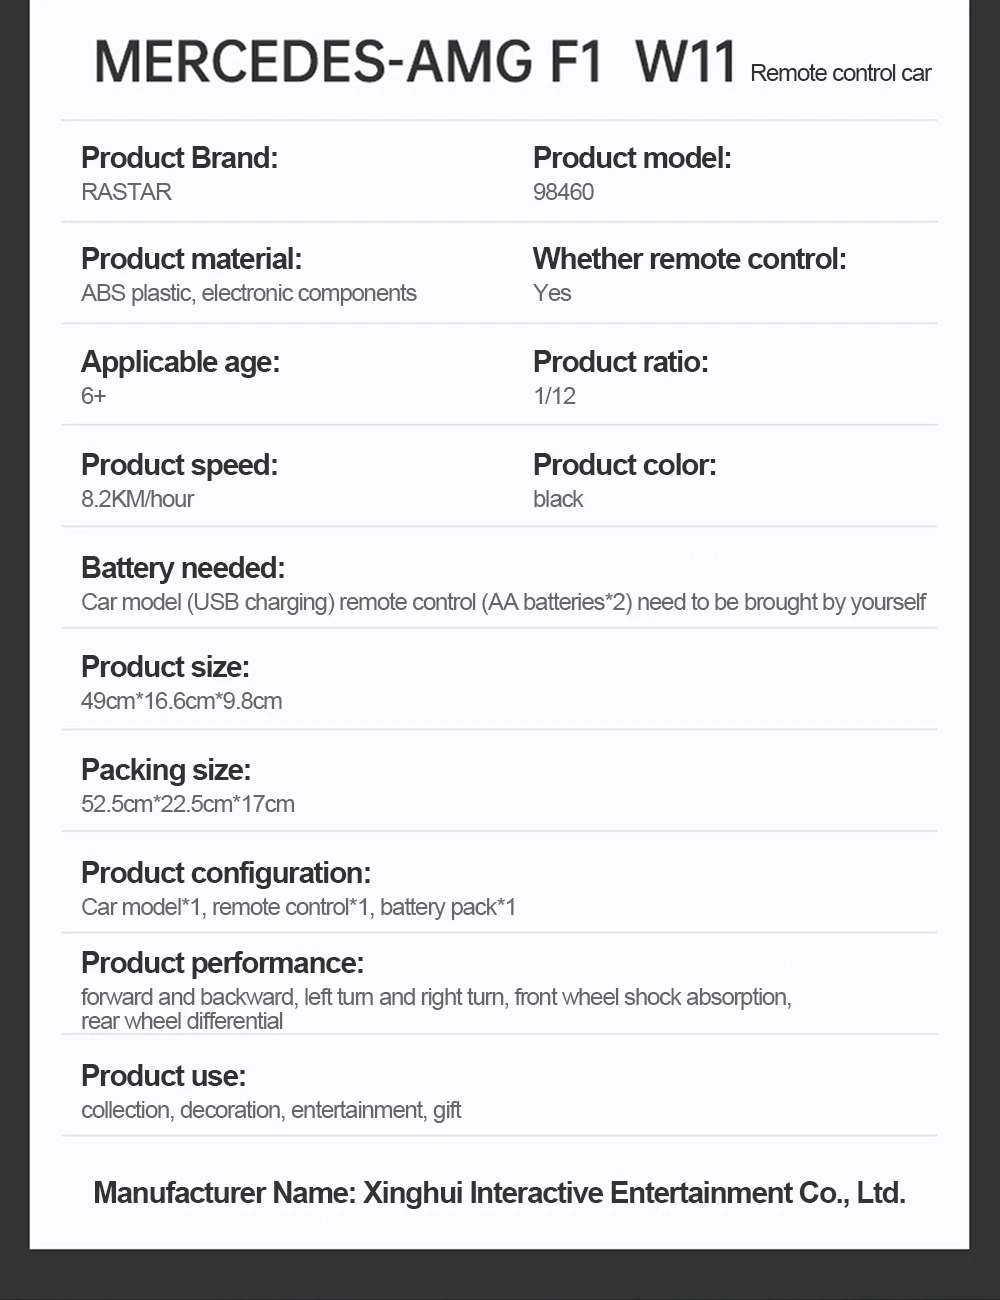This screenshot has height=1300, width=1000.
Task: Select the Product Brand heading
Action: (179, 158)
